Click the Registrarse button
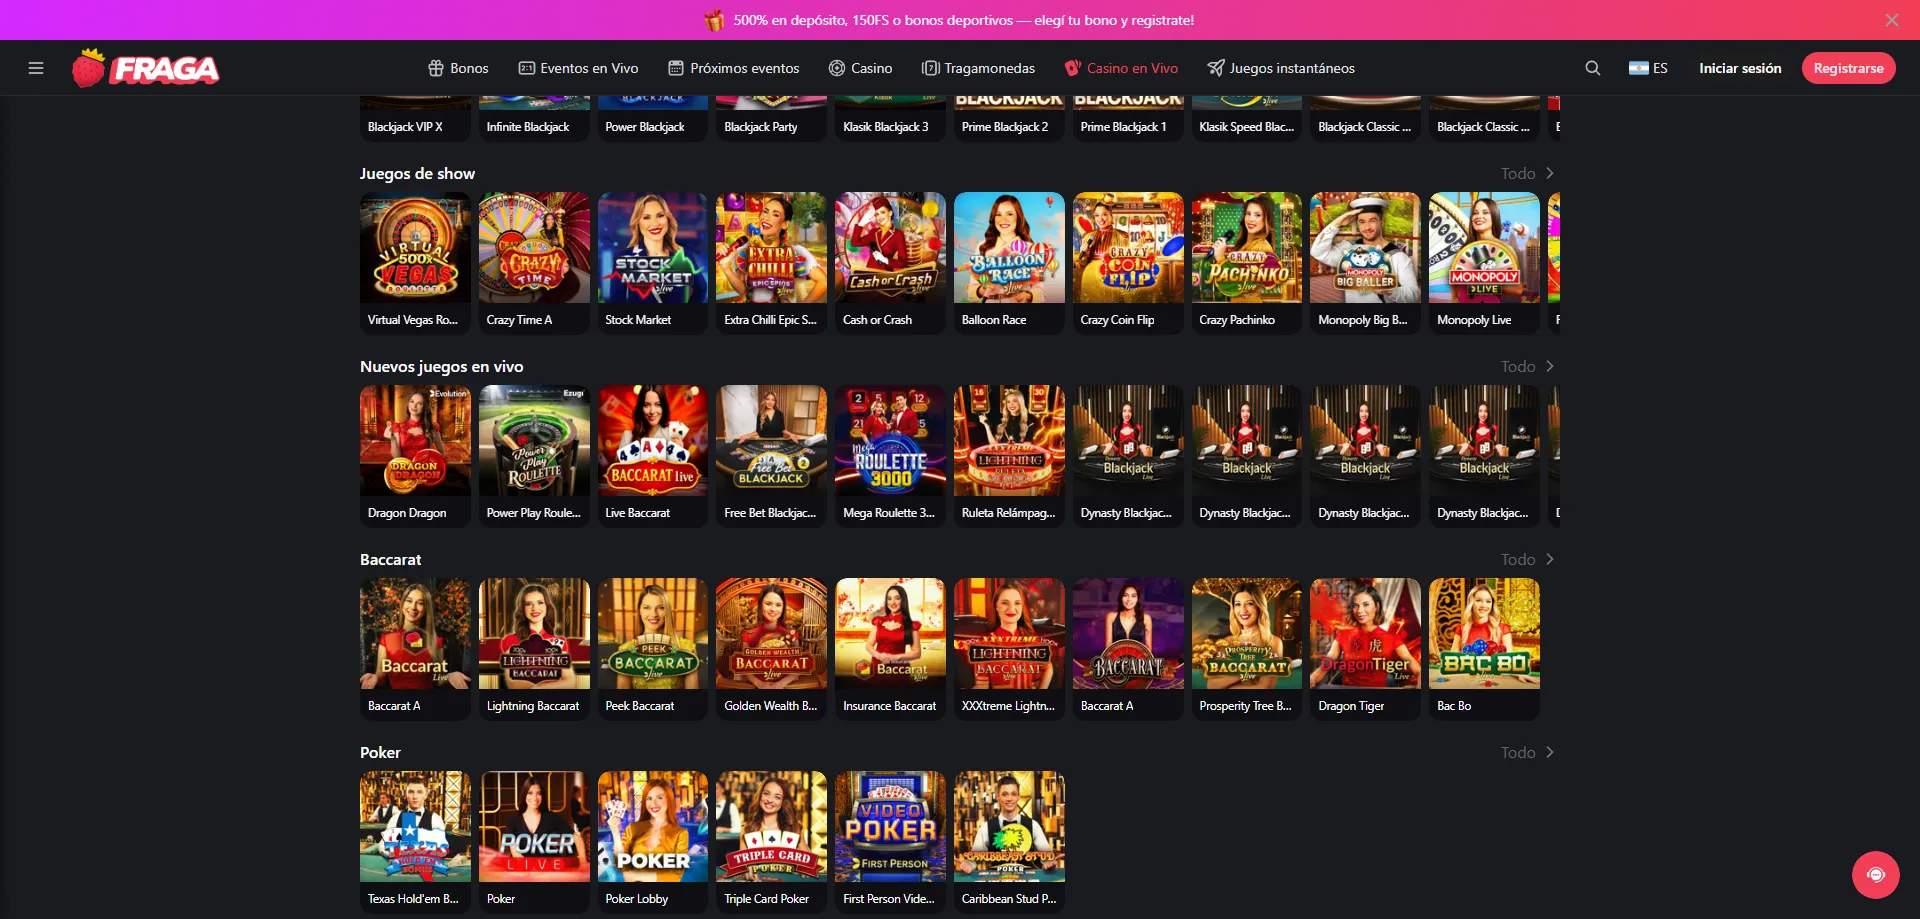Viewport: 1920px width, 919px height. click(1848, 68)
